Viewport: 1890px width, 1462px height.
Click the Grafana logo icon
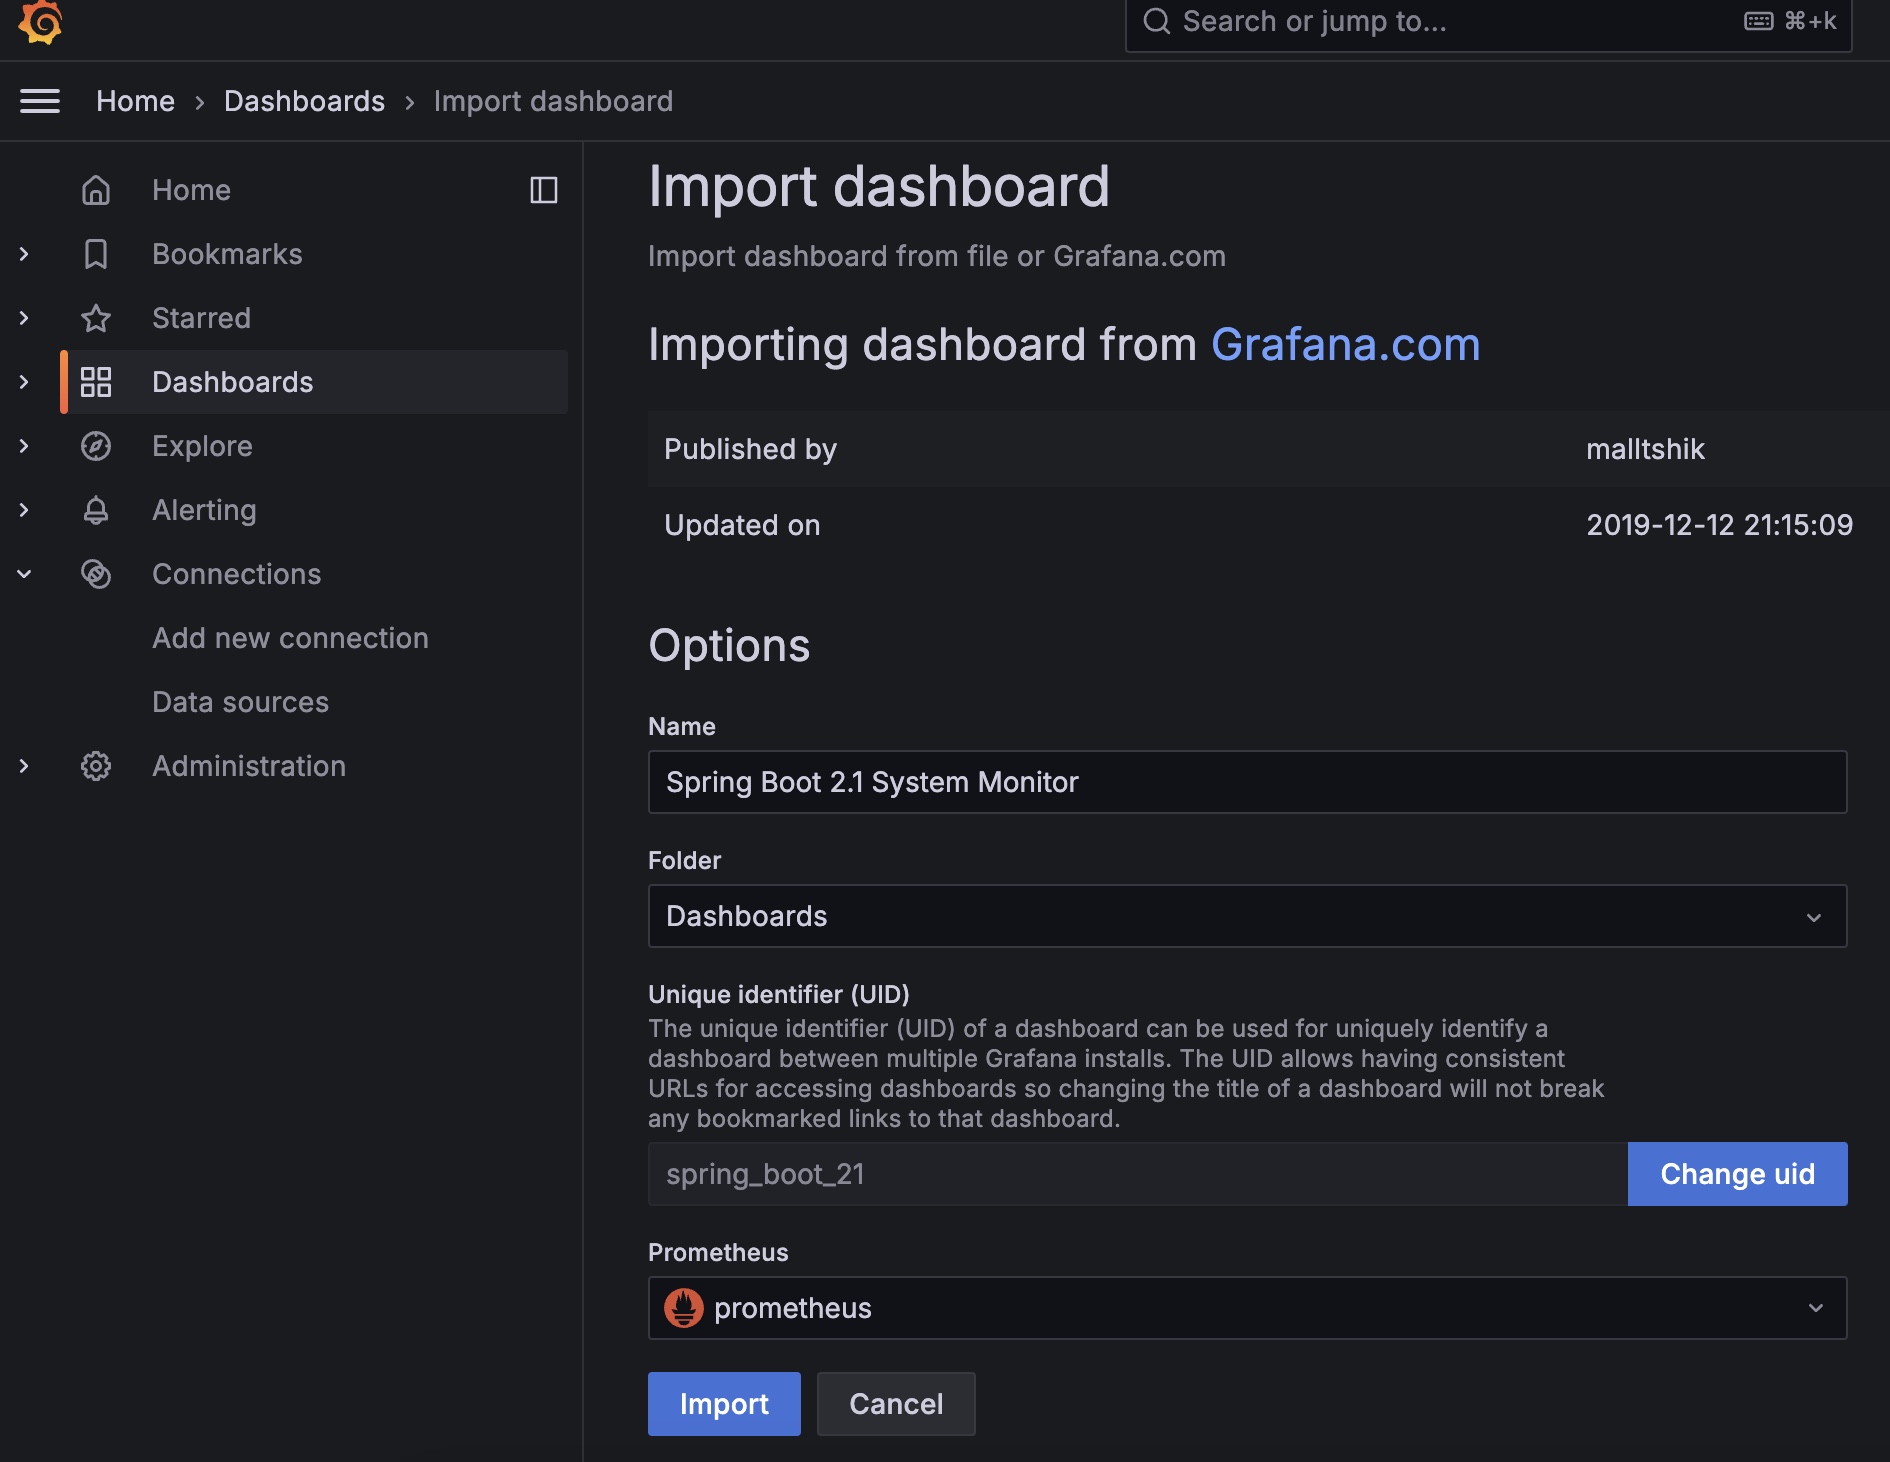point(41,21)
